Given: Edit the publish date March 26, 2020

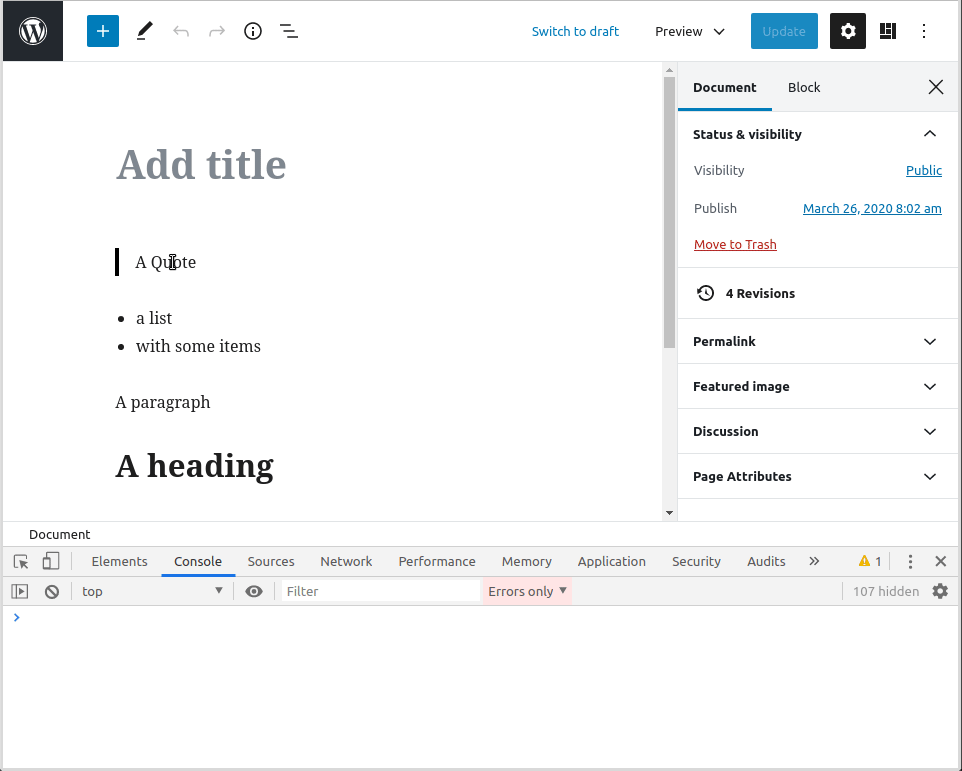Looking at the screenshot, I should pos(872,209).
